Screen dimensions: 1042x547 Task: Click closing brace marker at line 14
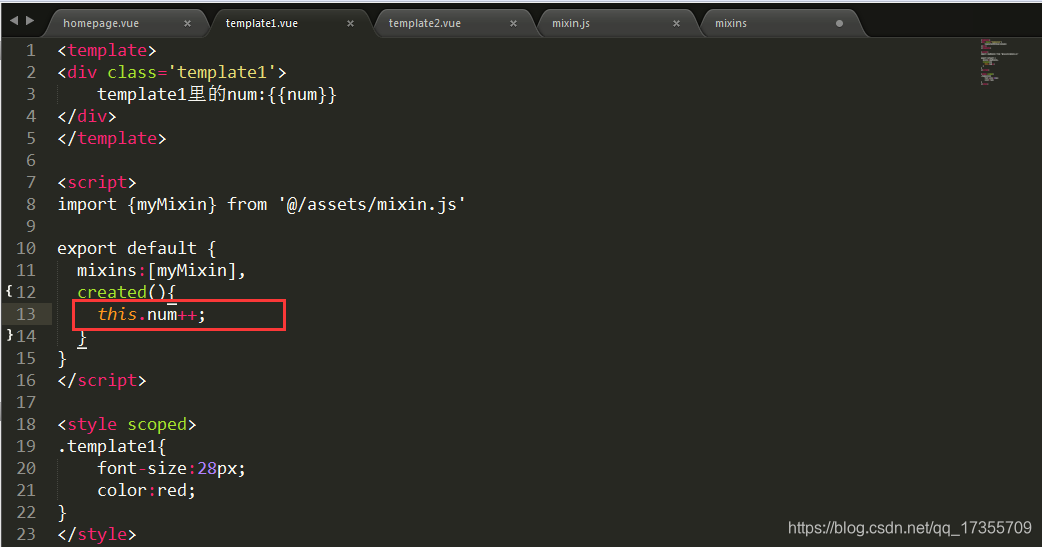point(9,335)
